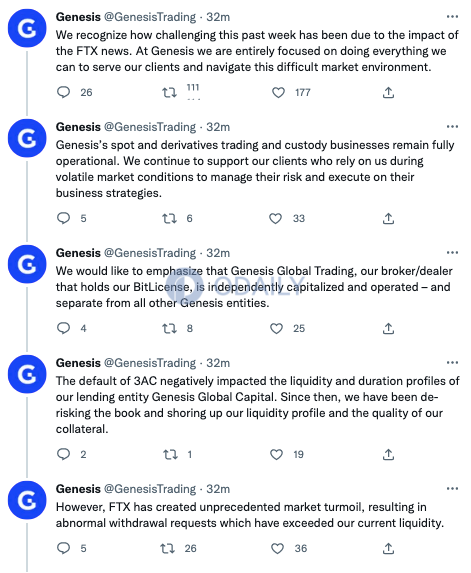
Task: Like the 3AC default tweet
Action: click(276, 454)
